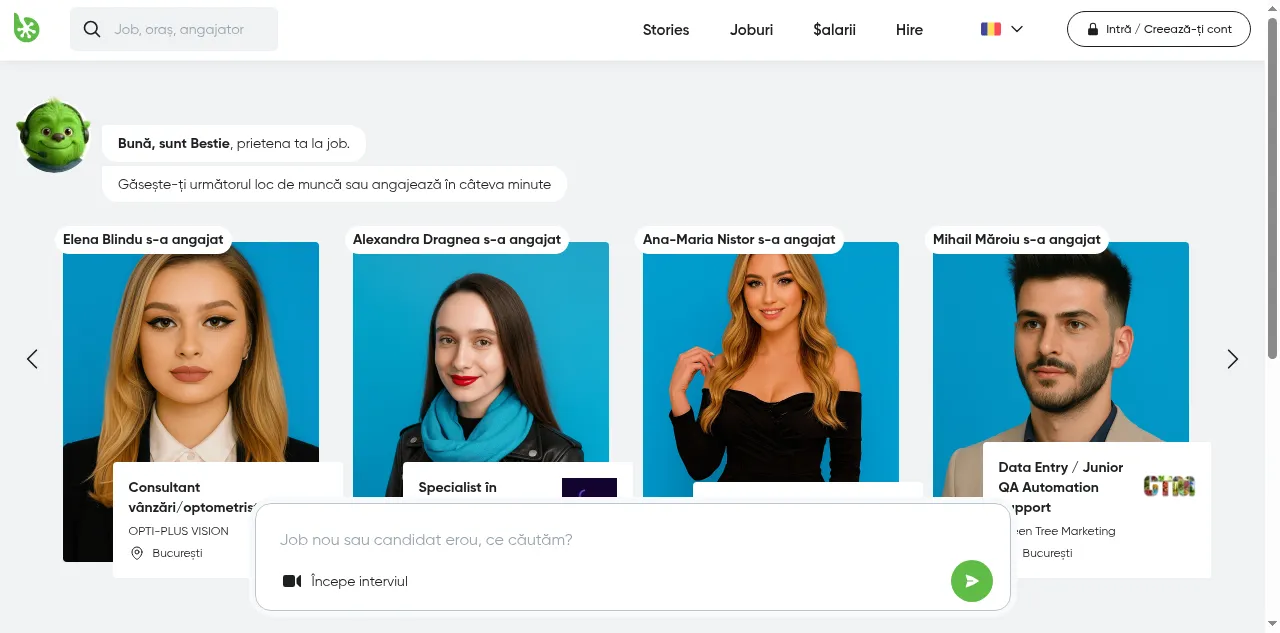1280x633 pixels.
Task: Open 'Specialist în' job card title
Action: pyautogui.click(x=457, y=488)
